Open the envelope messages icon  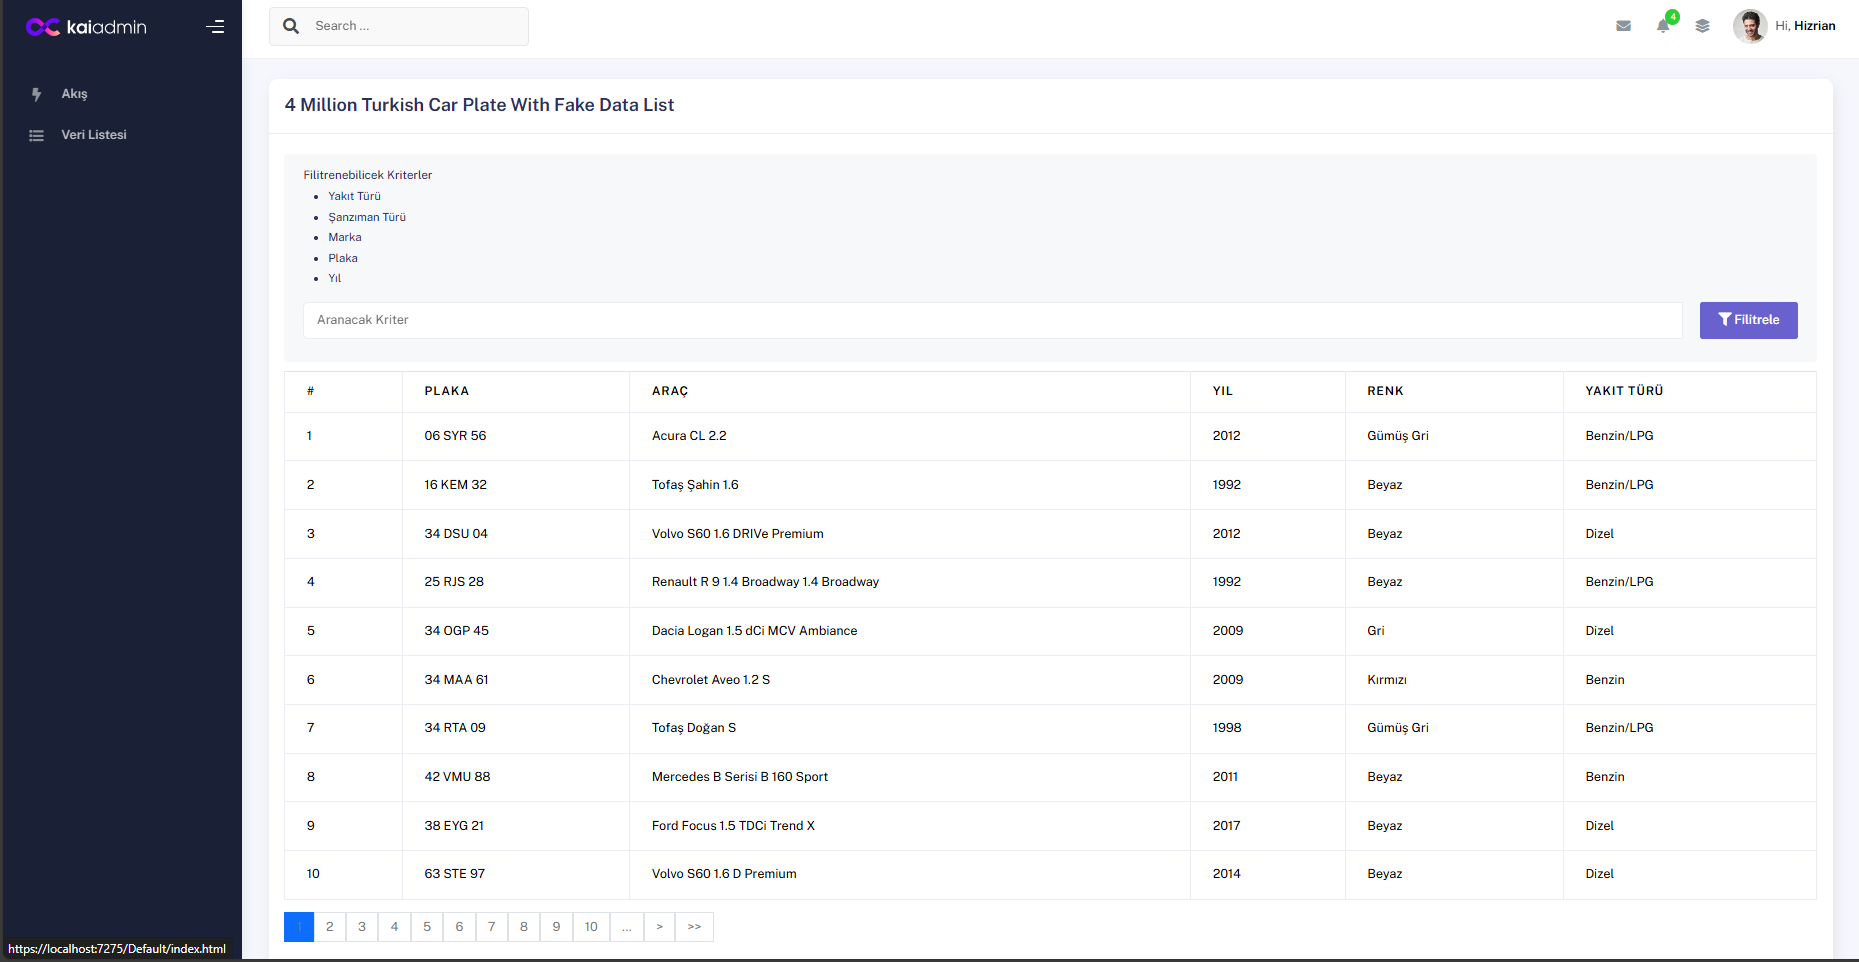[1623, 26]
